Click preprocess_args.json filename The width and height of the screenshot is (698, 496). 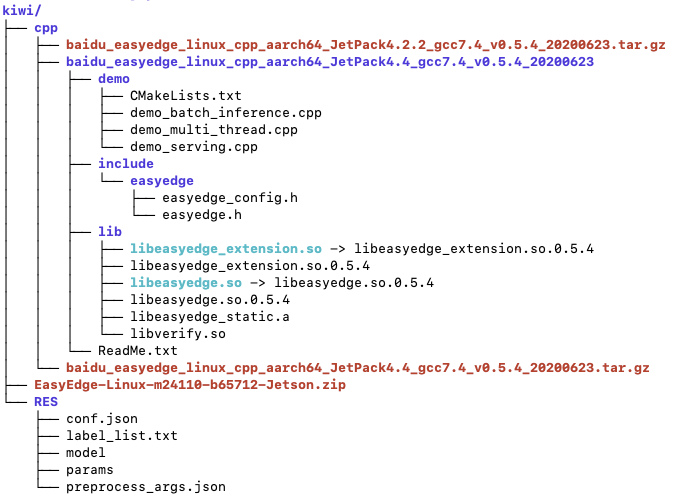pos(146,487)
